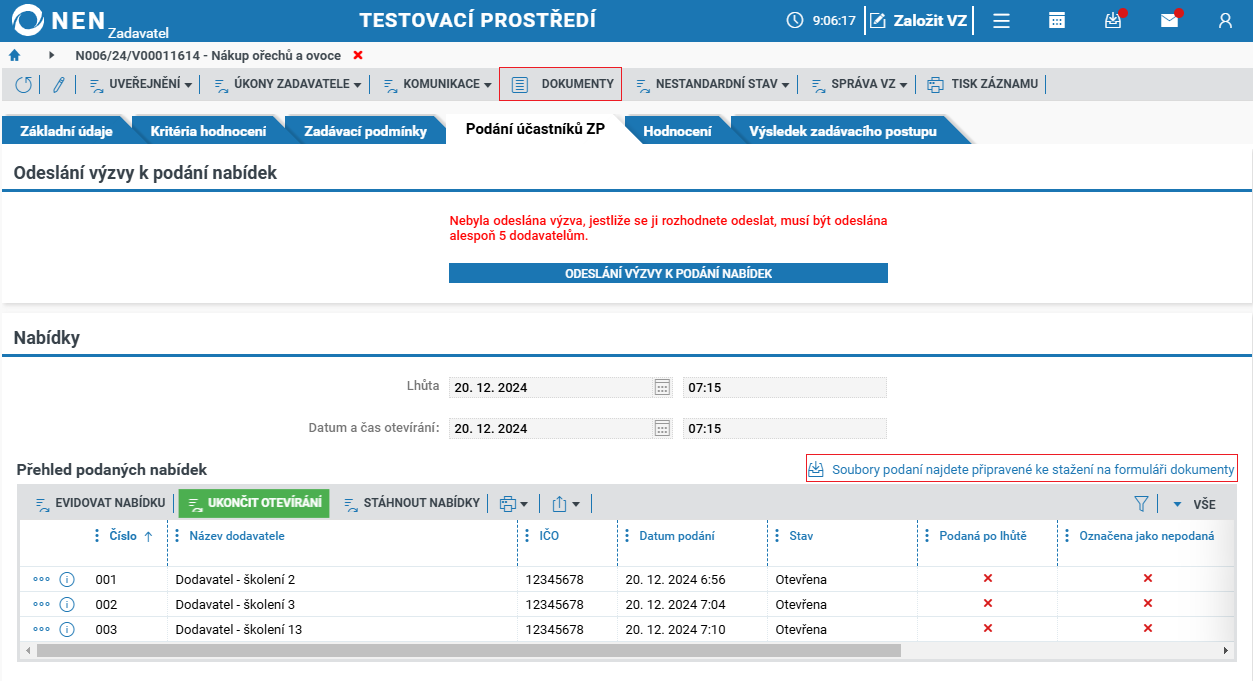Open Podaná po lhůtě column options dots
This screenshot has width=1253, height=681.
(x=927, y=536)
